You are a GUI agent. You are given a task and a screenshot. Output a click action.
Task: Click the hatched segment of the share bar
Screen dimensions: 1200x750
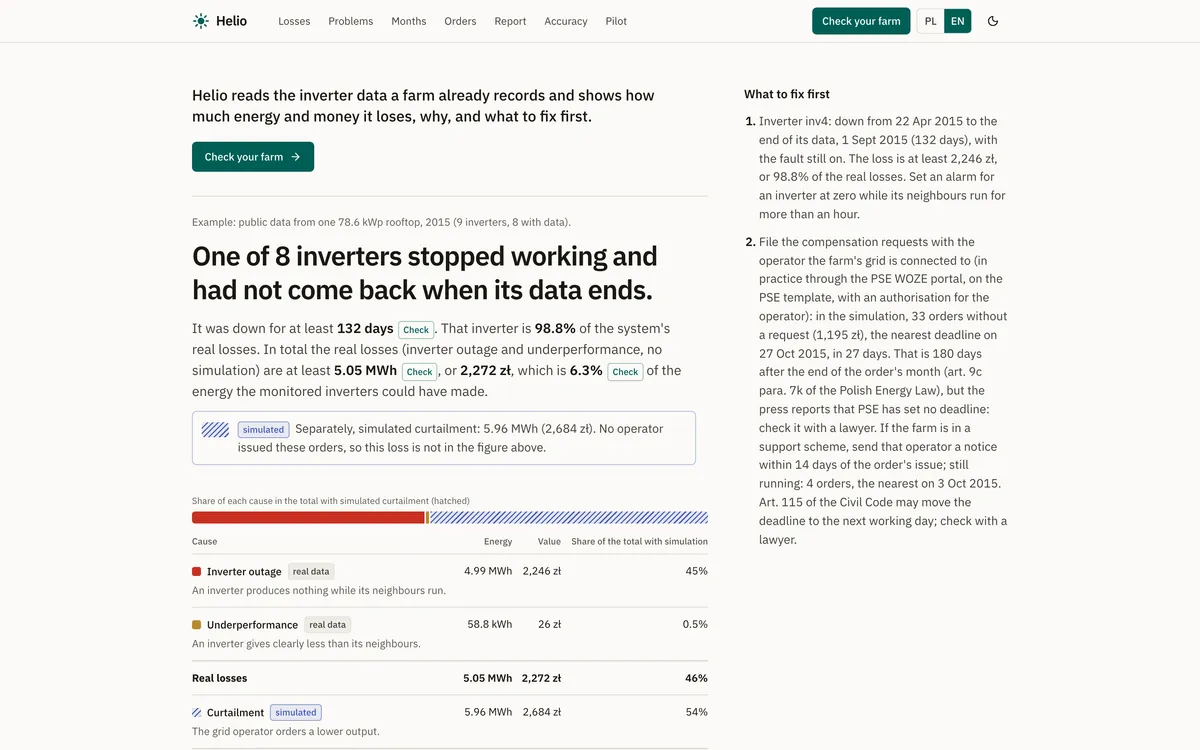[569, 518]
